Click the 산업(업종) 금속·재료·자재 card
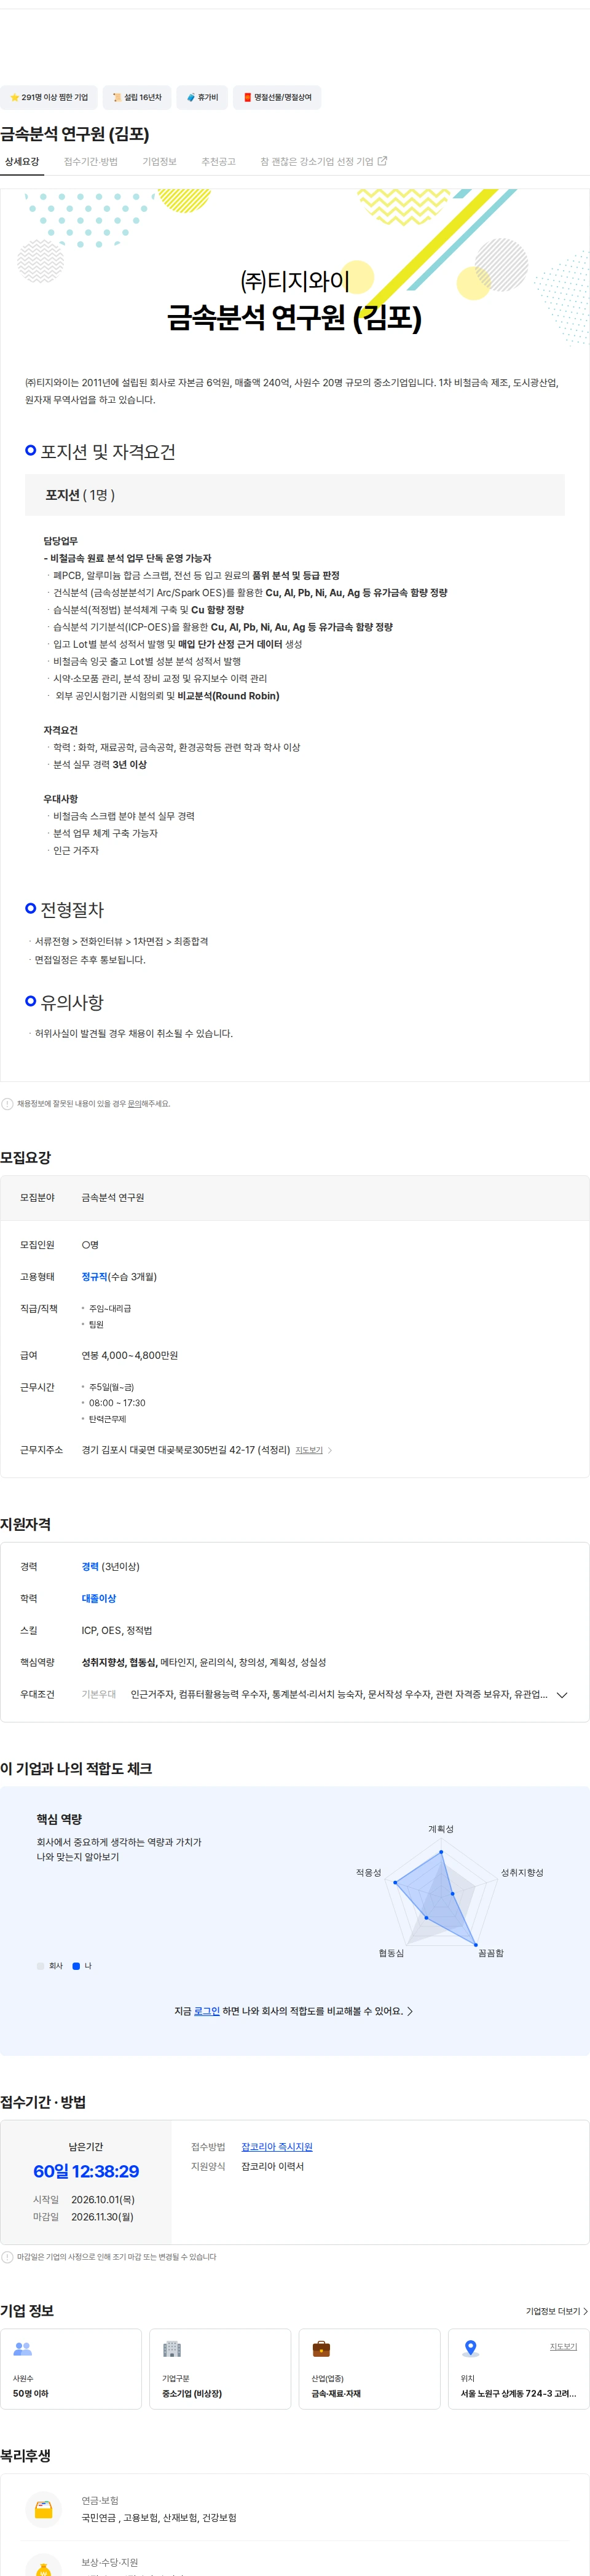Screen dimensions: 590x2576 pos(369,2369)
